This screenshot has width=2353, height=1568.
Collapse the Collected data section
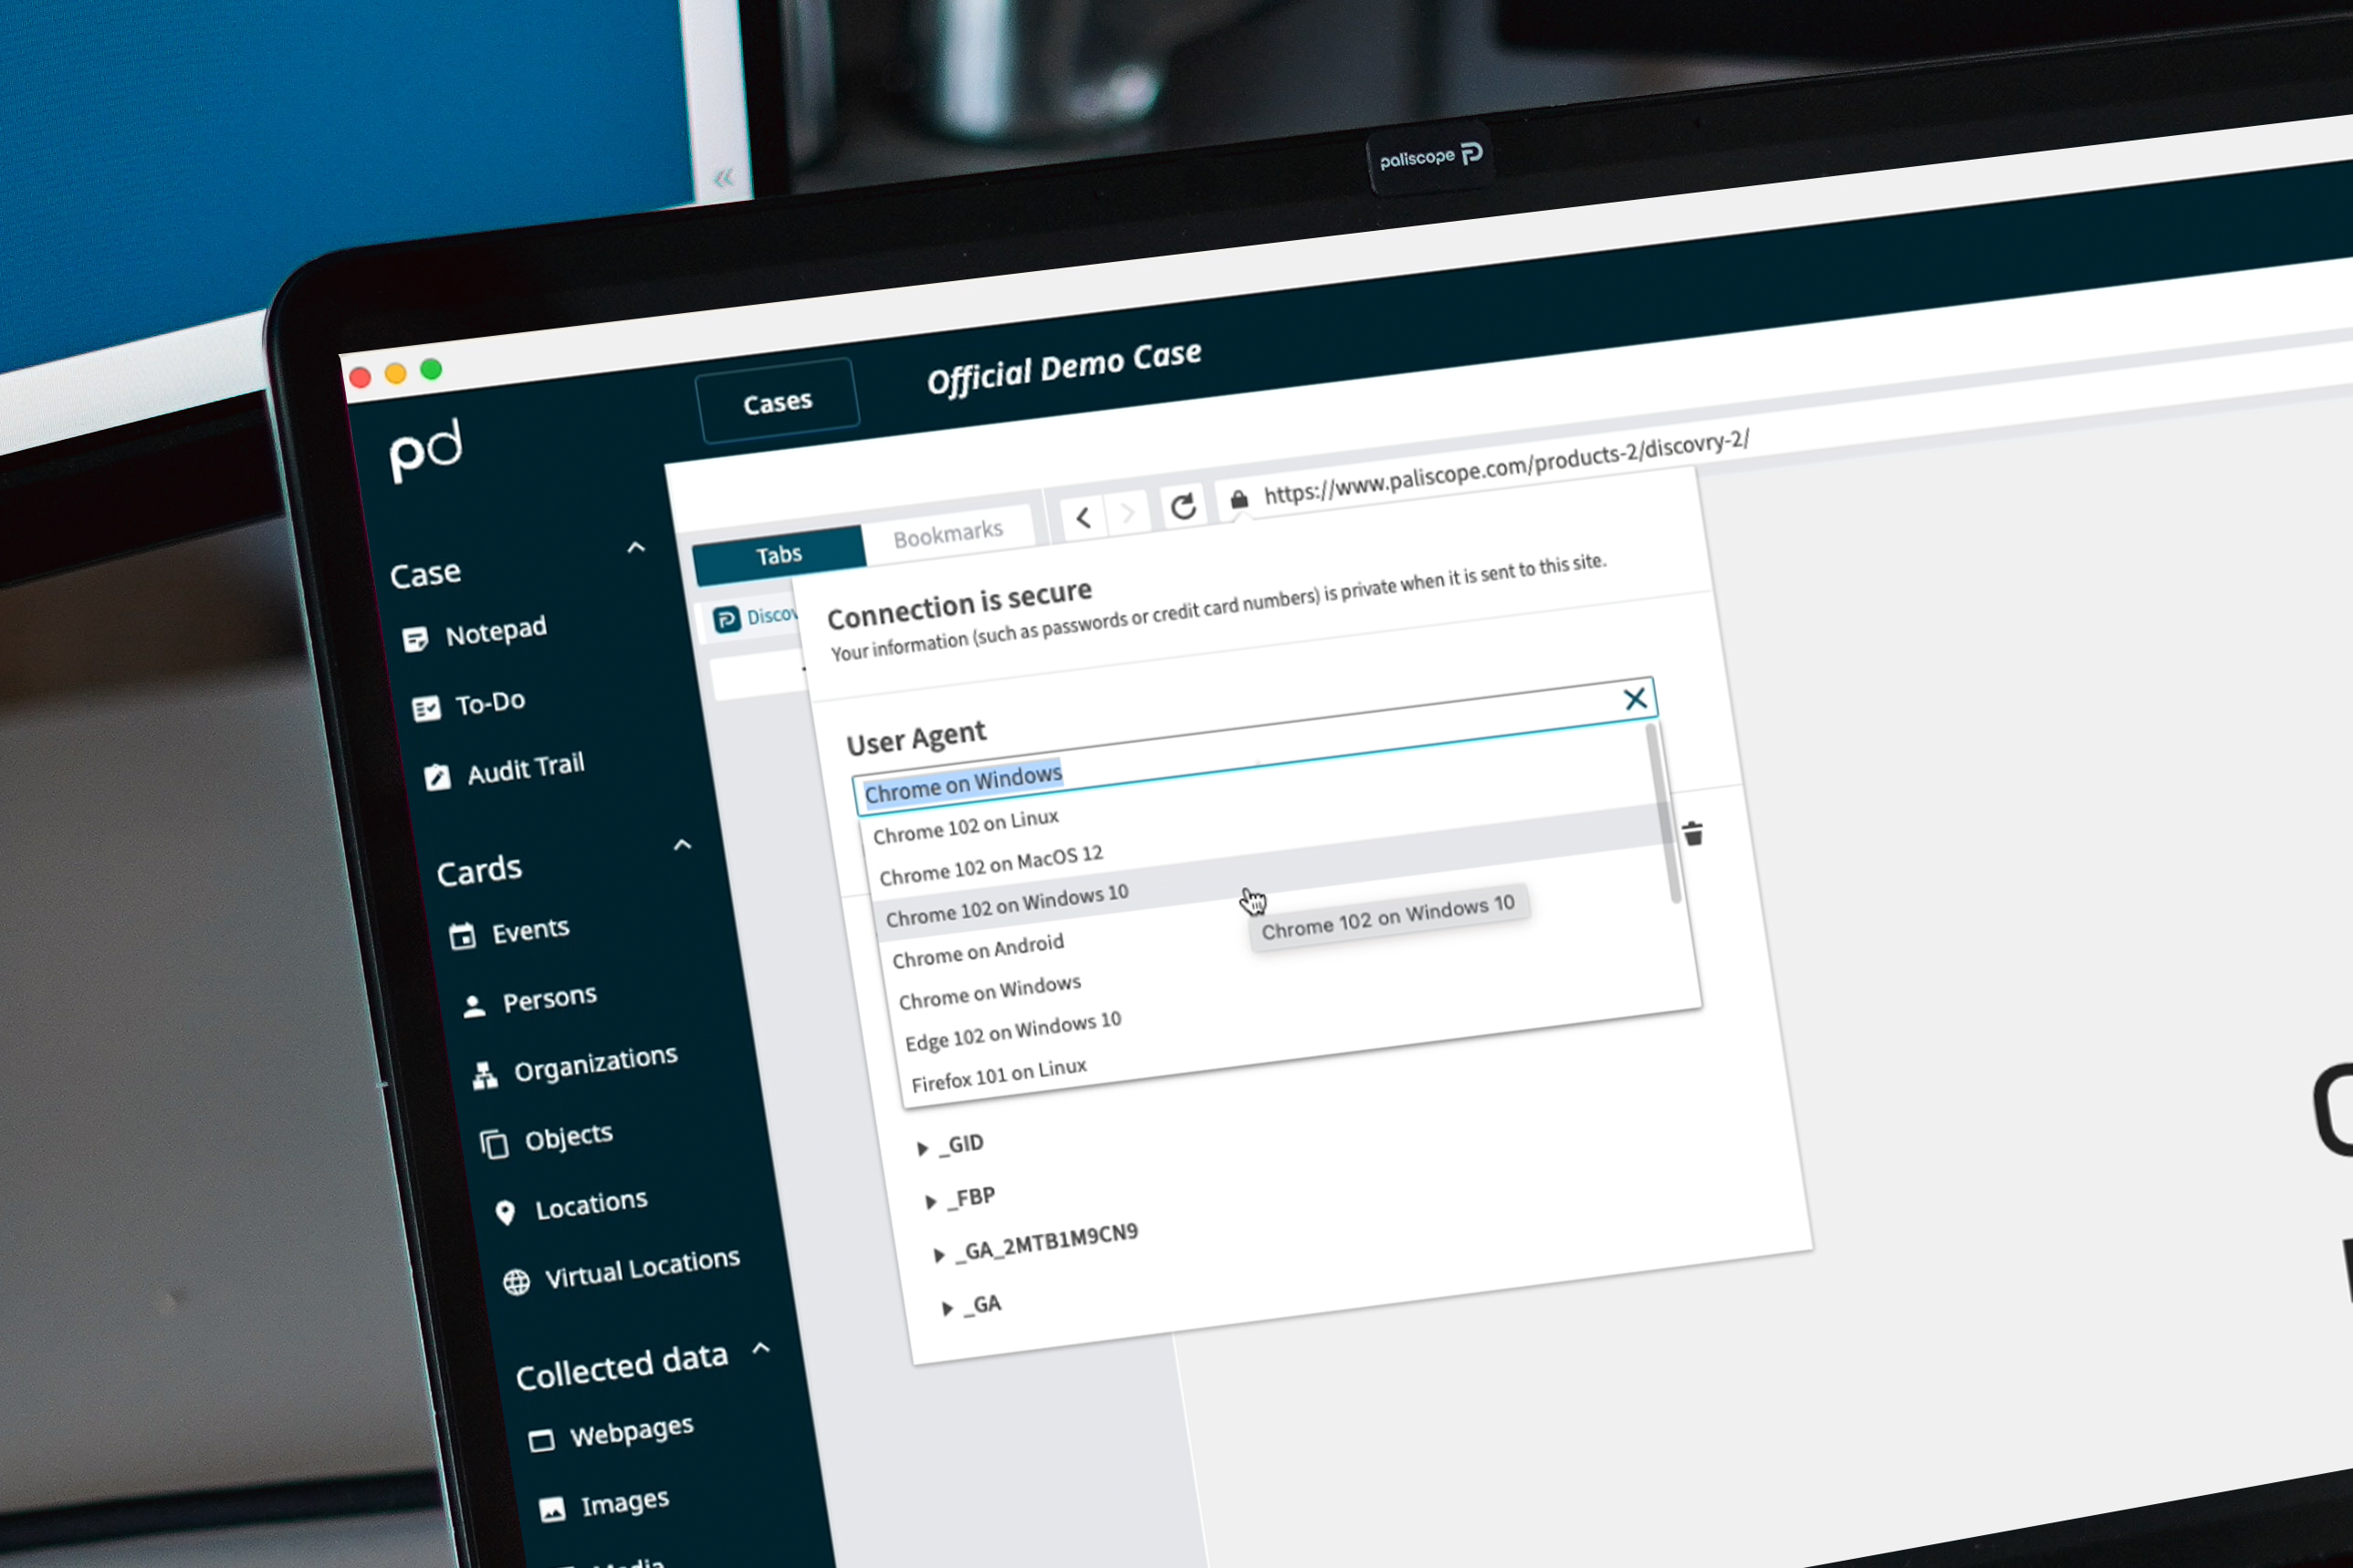pyautogui.click(x=761, y=1348)
